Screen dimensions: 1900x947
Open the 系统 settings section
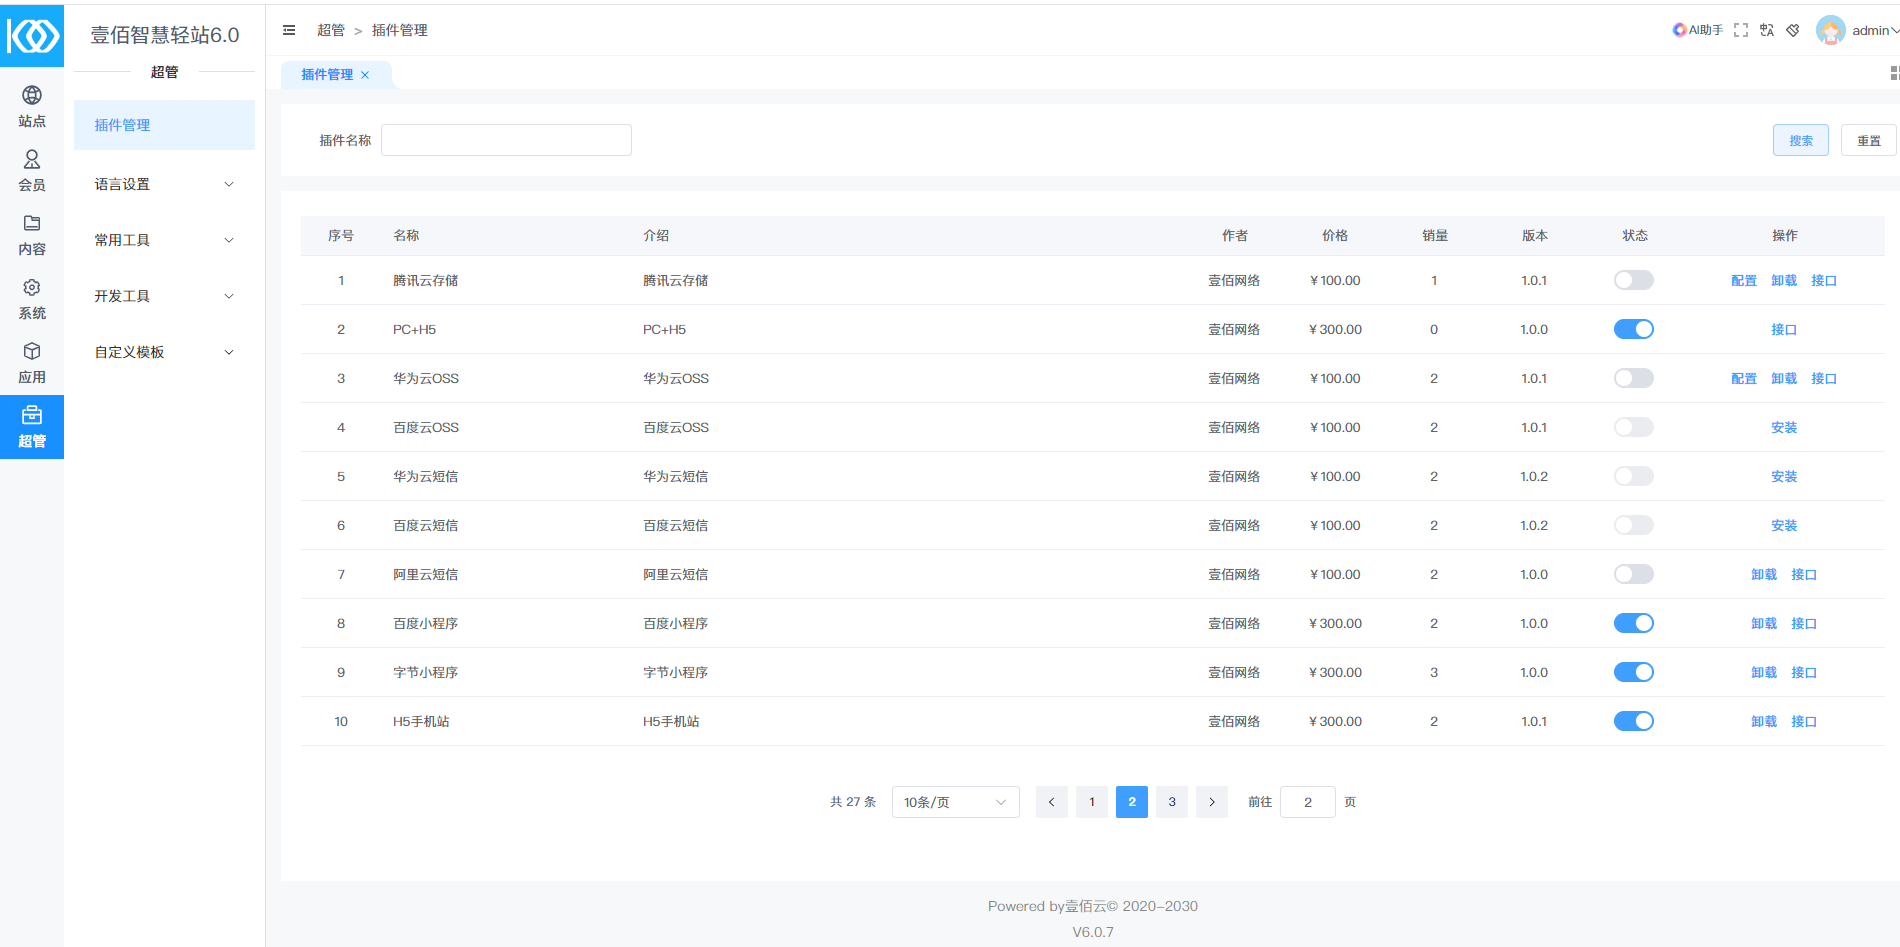point(32,298)
